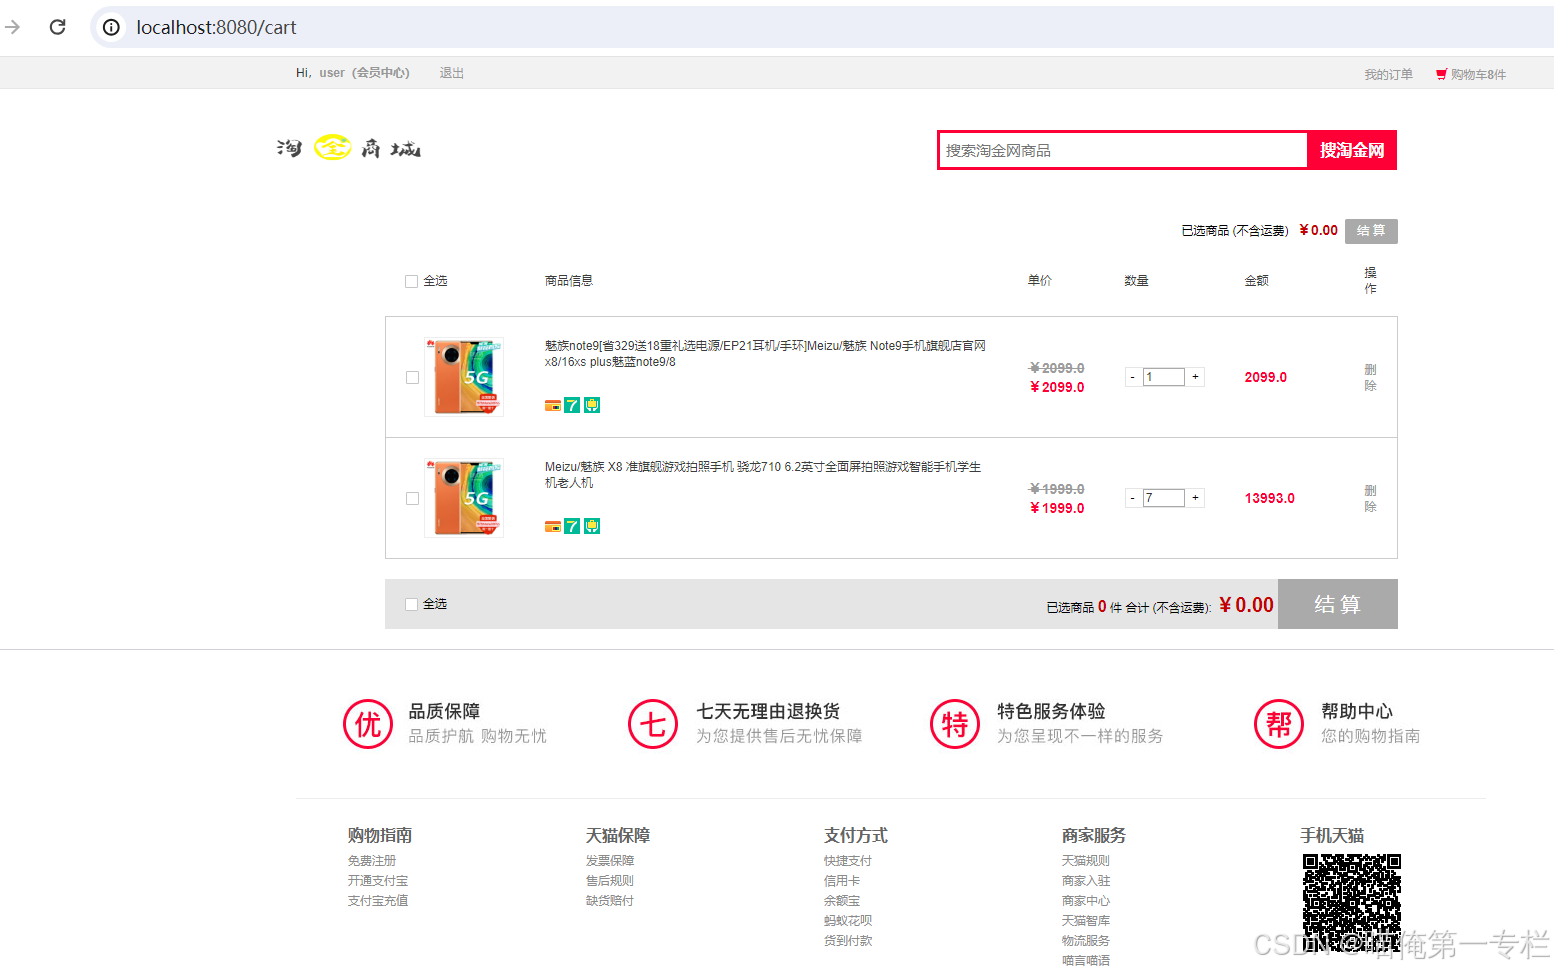Click the 7-day return icon for Meizu X8
Image resolution: width=1554 pixels, height=972 pixels.
(572, 526)
